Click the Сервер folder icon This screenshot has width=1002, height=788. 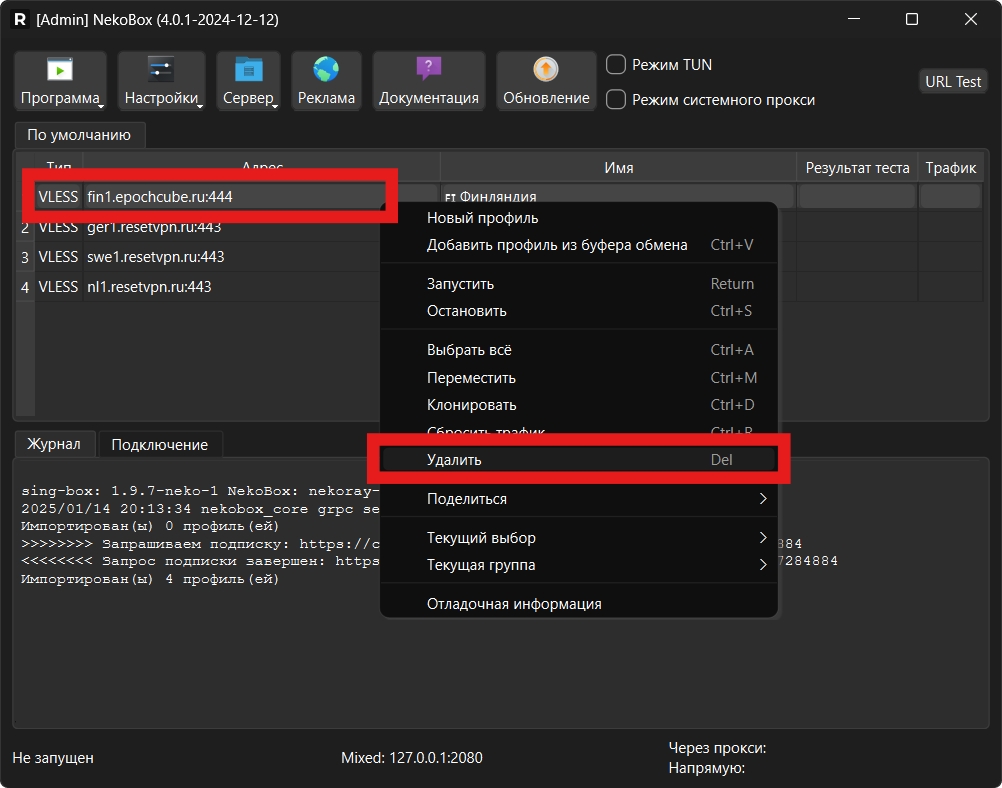pyautogui.click(x=248, y=70)
